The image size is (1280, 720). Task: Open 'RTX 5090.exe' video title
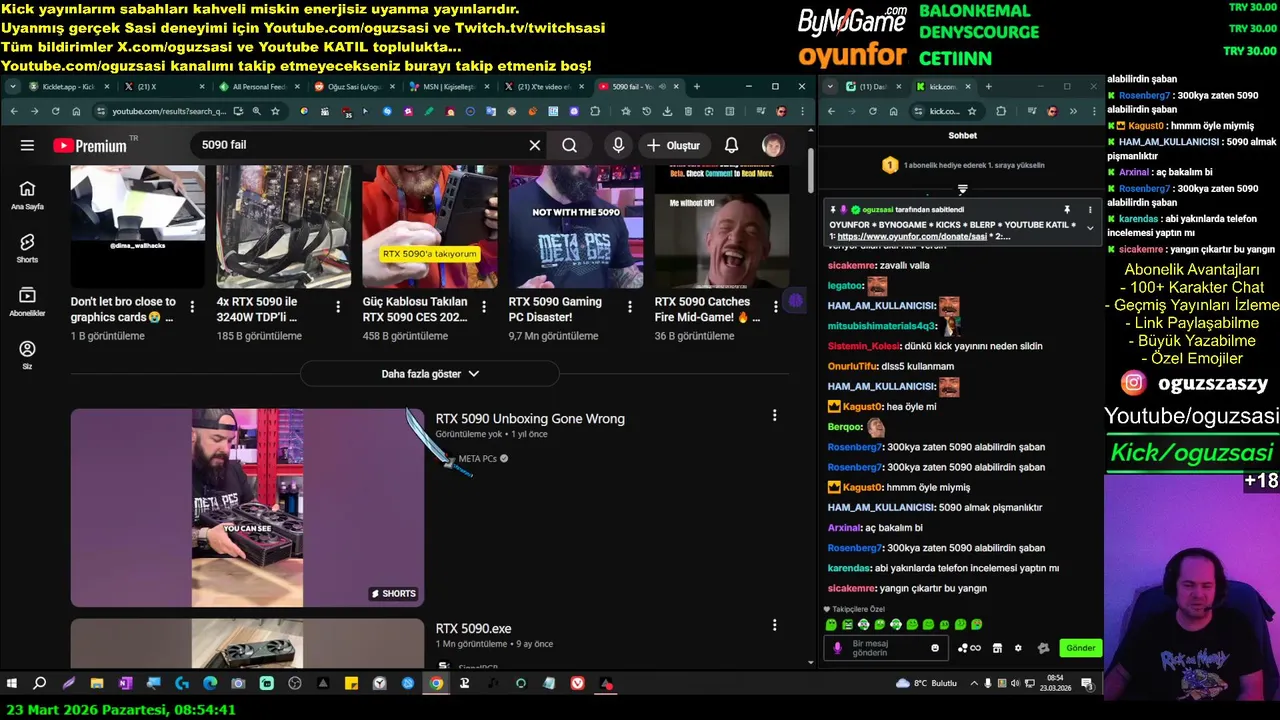[473, 629]
